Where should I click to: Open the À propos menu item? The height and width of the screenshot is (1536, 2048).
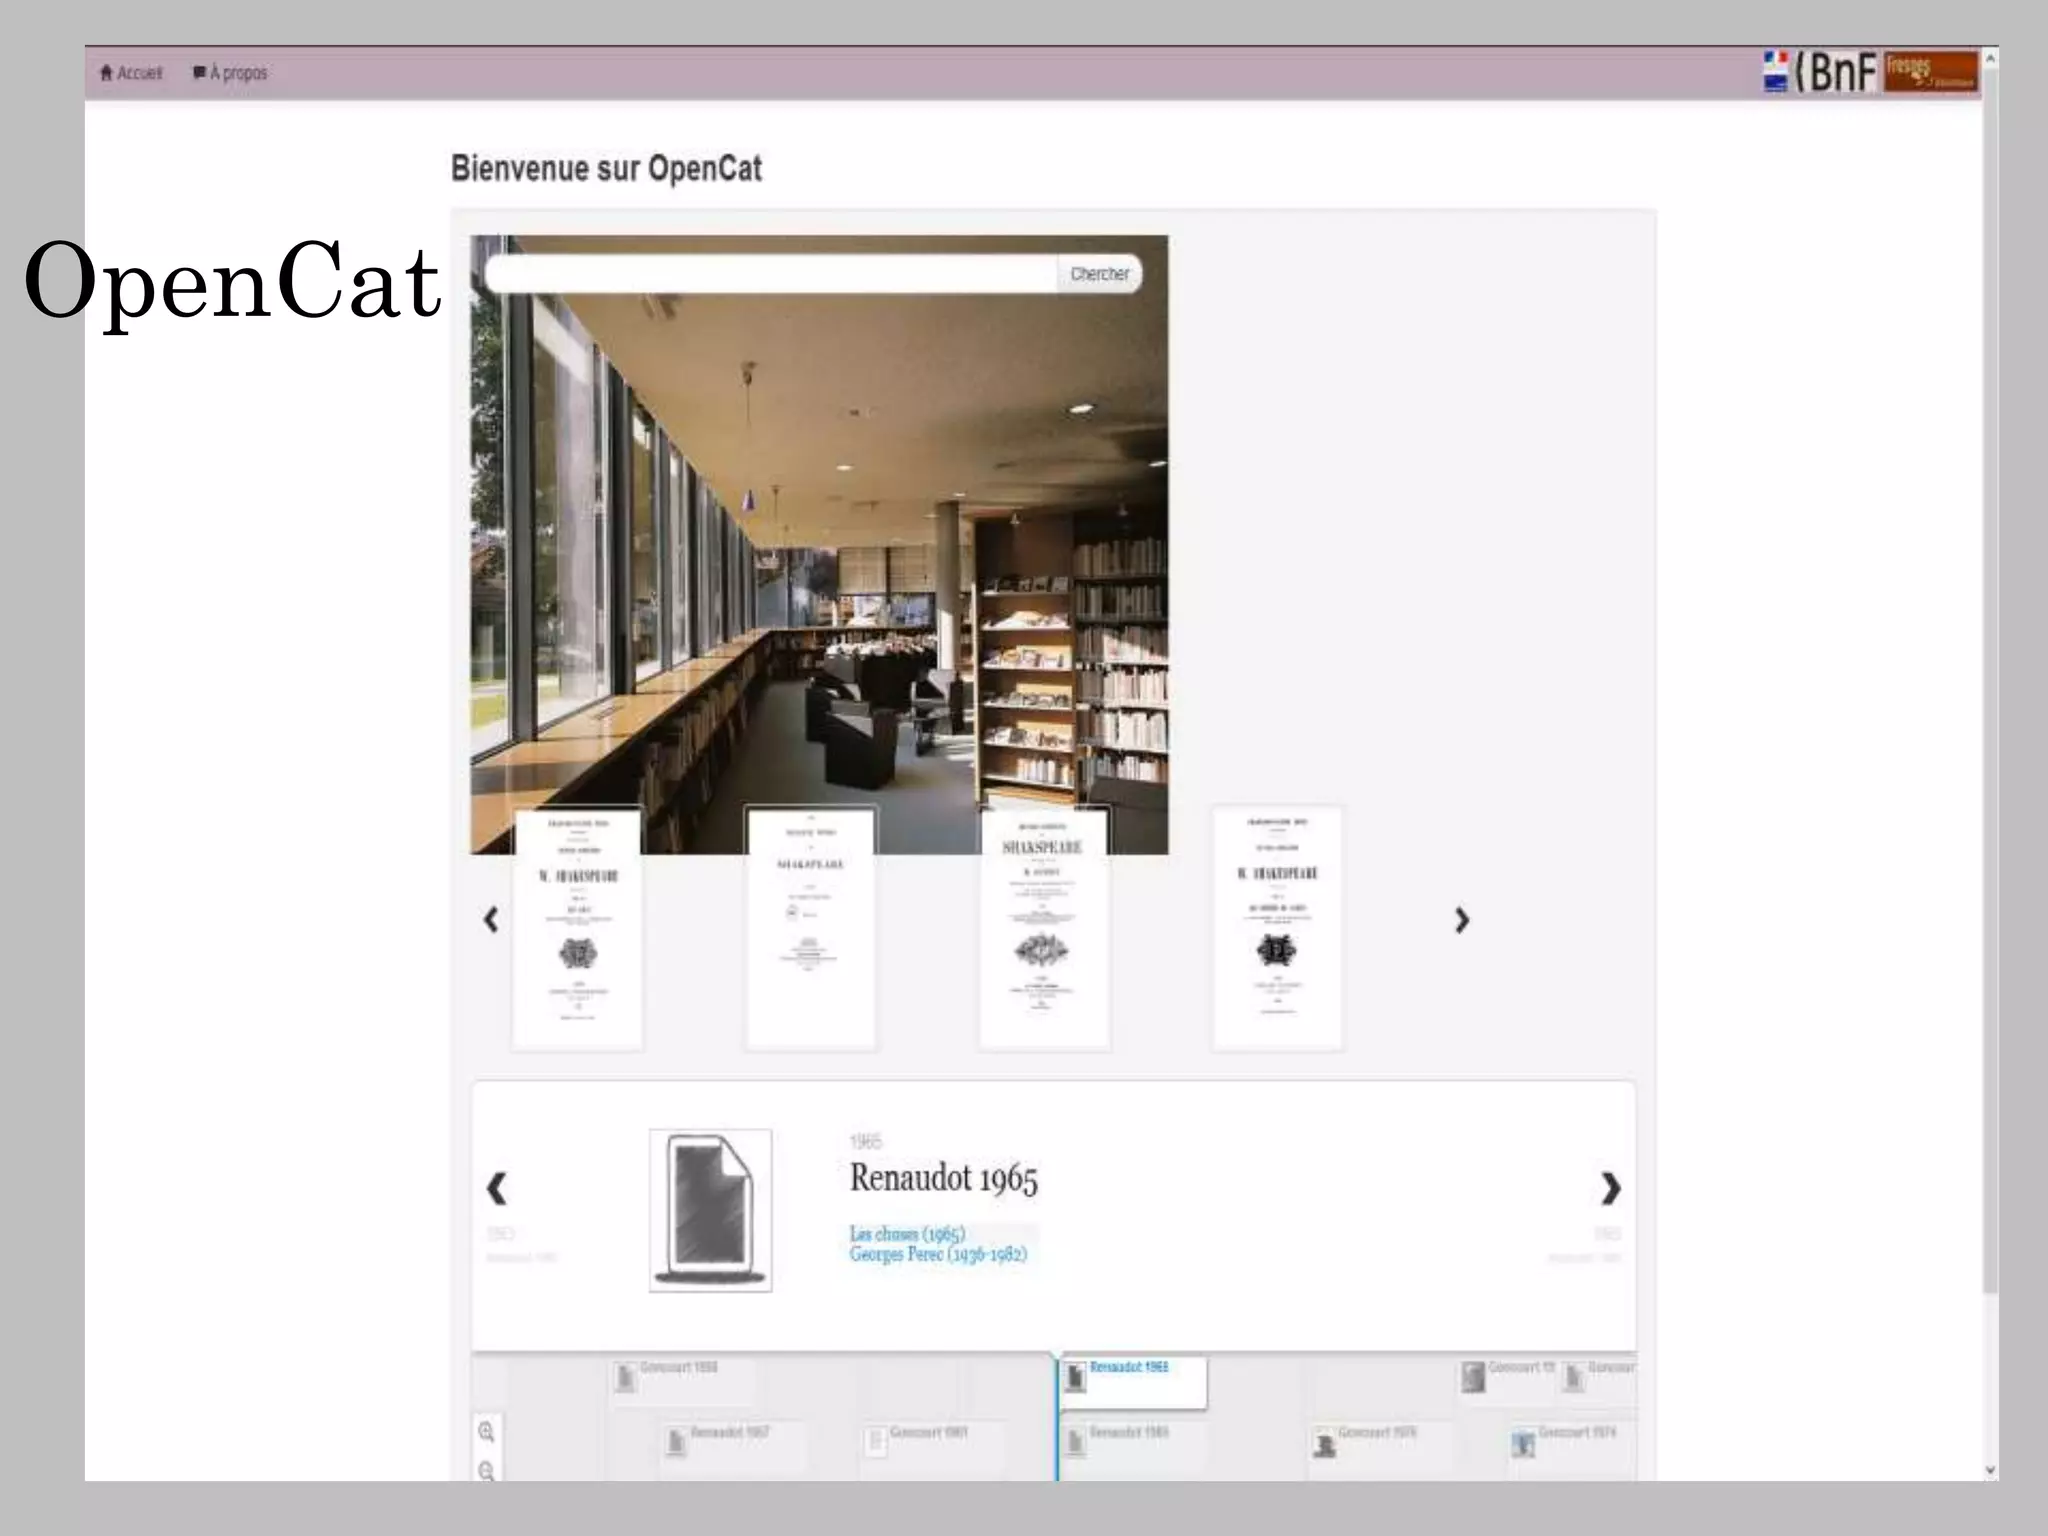(x=230, y=73)
